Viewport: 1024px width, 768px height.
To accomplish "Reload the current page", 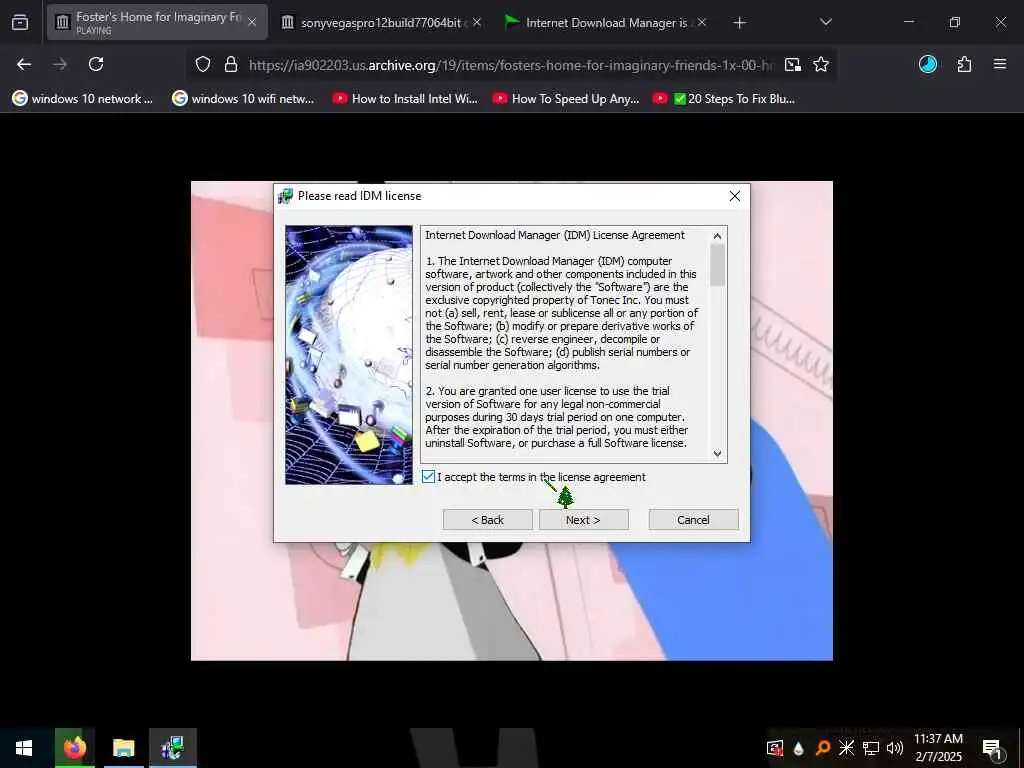I will click(96, 64).
